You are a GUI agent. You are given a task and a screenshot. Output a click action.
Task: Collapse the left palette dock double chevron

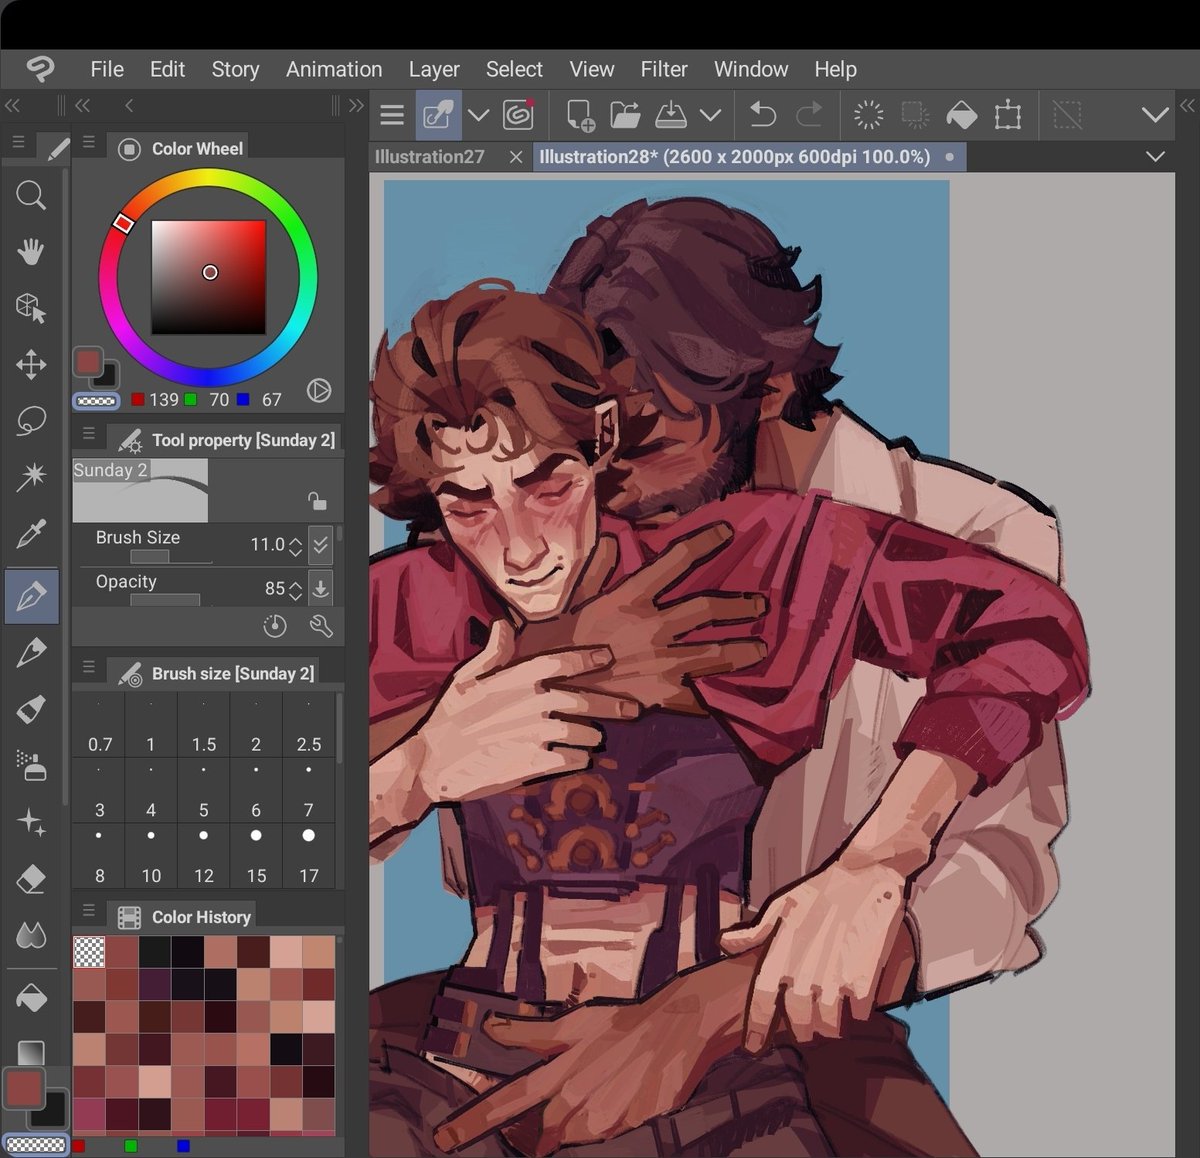click(13, 105)
